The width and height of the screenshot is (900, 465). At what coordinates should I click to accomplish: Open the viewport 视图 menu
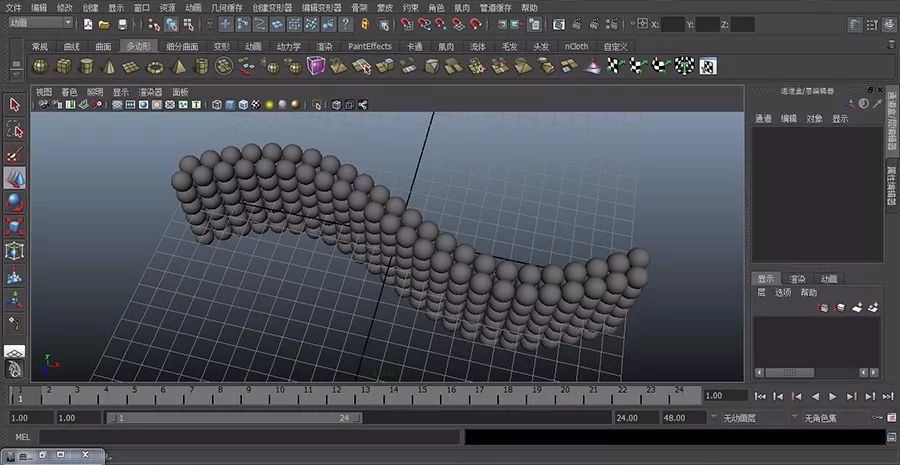(x=44, y=92)
